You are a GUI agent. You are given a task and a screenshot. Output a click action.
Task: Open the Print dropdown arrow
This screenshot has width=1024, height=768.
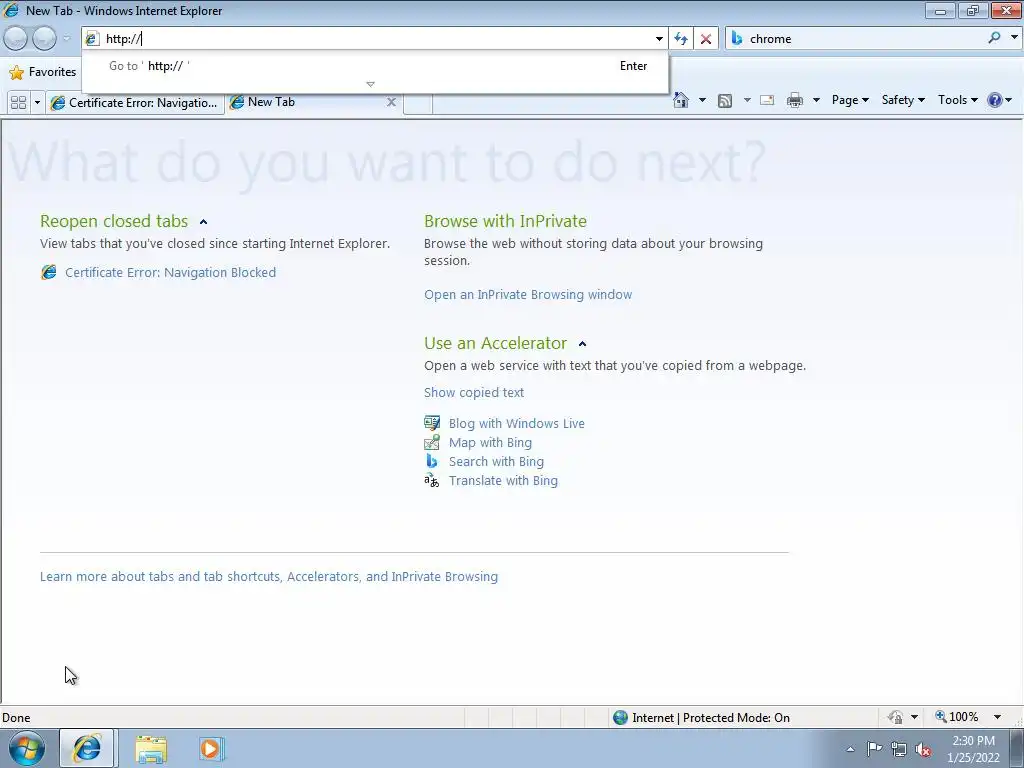(x=816, y=100)
